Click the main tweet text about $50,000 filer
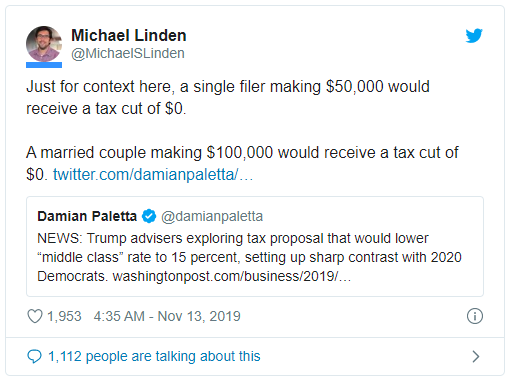 click(x=228, y=97)
